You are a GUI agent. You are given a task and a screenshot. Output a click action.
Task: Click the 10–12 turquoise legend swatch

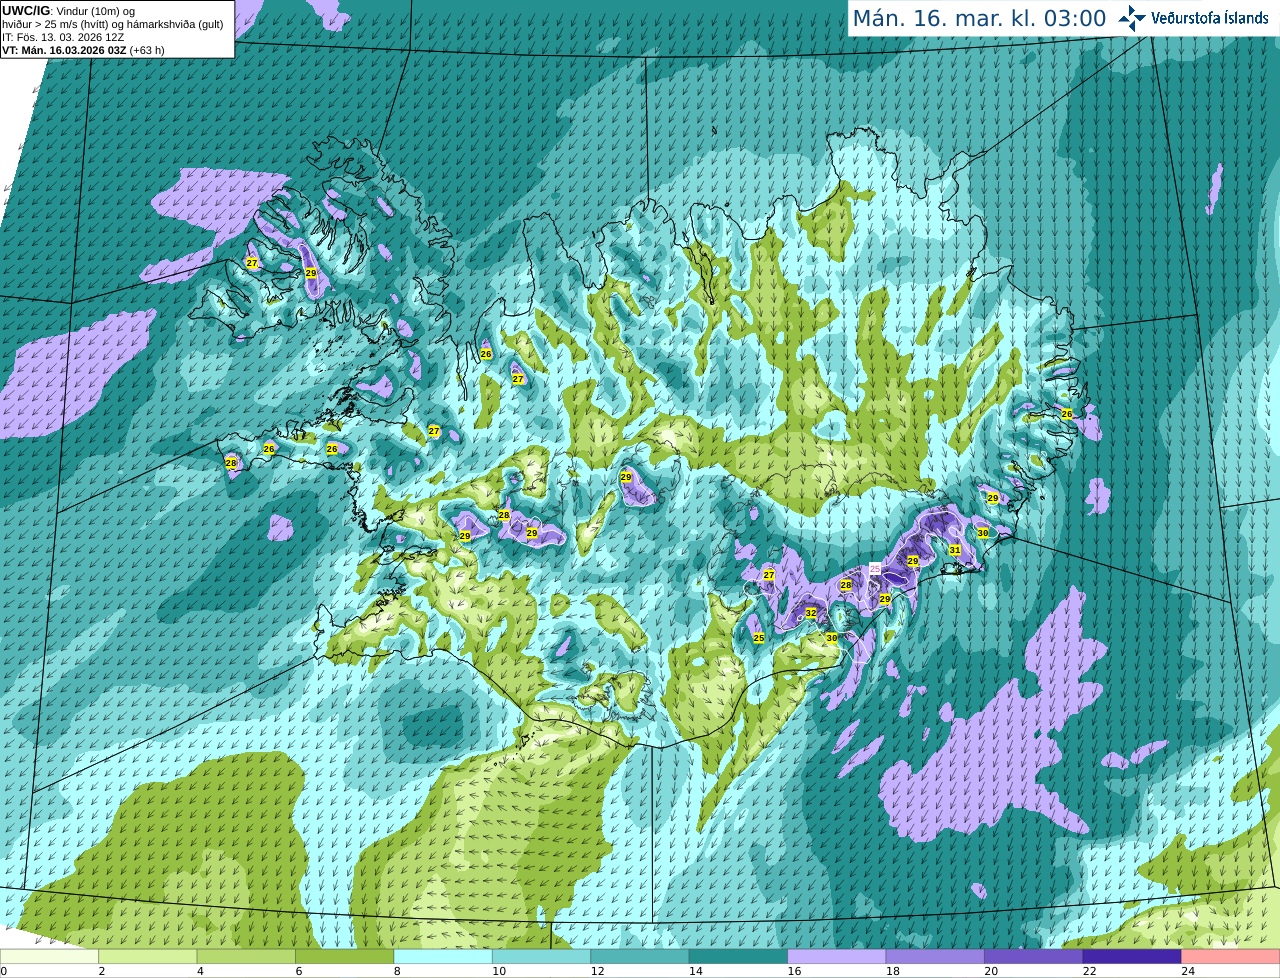pyautogui.click(x=542, y=956)
